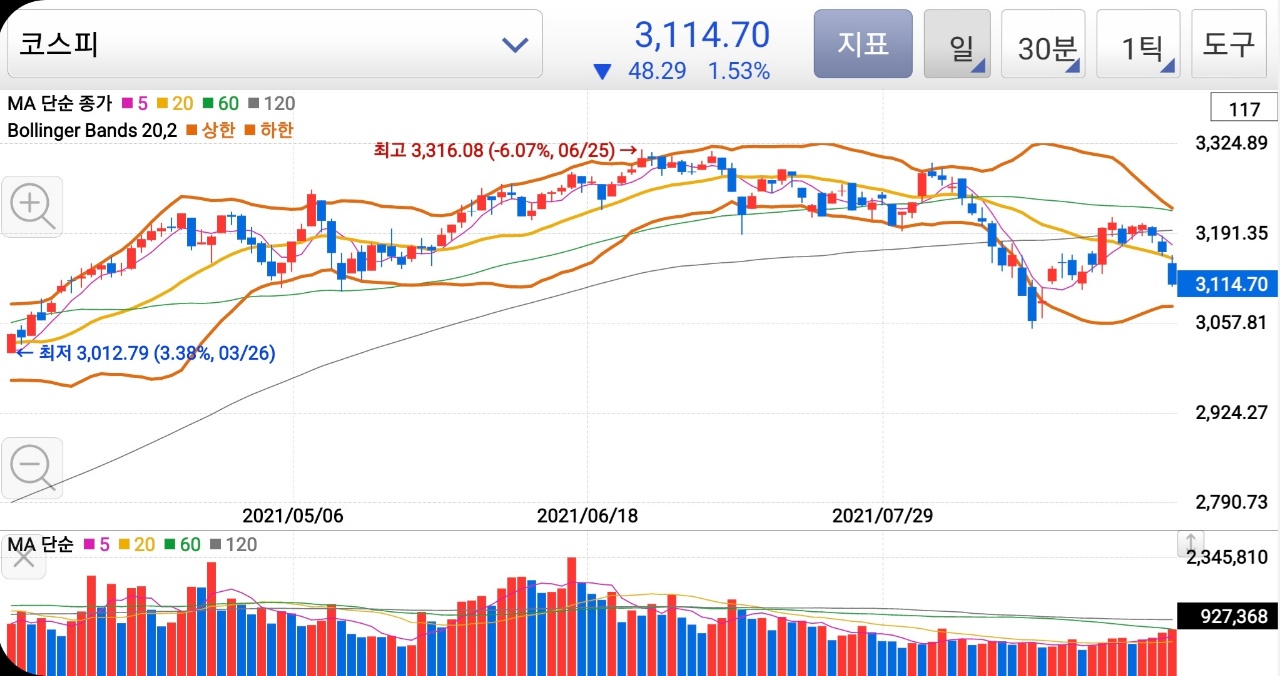Open the 코스피 symbol dropdown
The width and height of the screenshot is (1280, 676).
click(x=275, y=44)
